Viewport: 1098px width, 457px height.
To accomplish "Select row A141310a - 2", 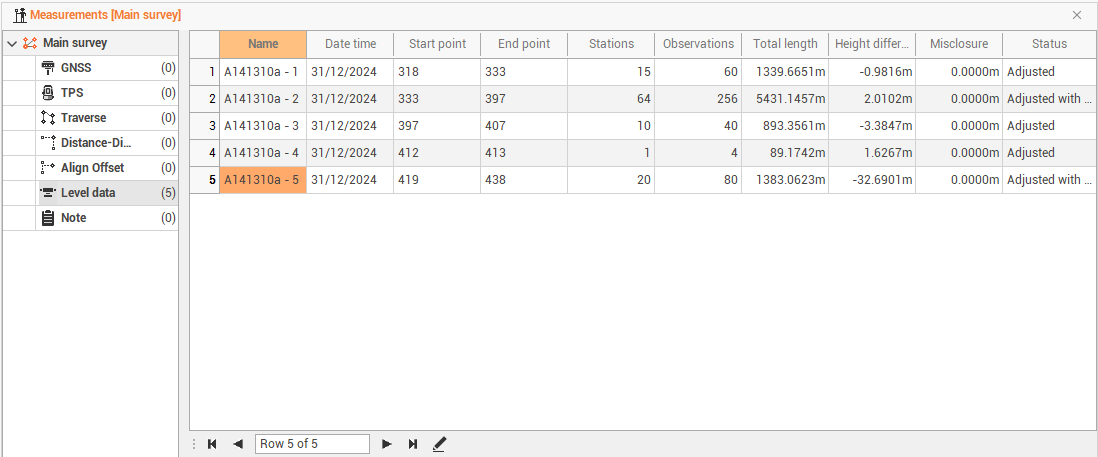I will click(x=262, y=99).
